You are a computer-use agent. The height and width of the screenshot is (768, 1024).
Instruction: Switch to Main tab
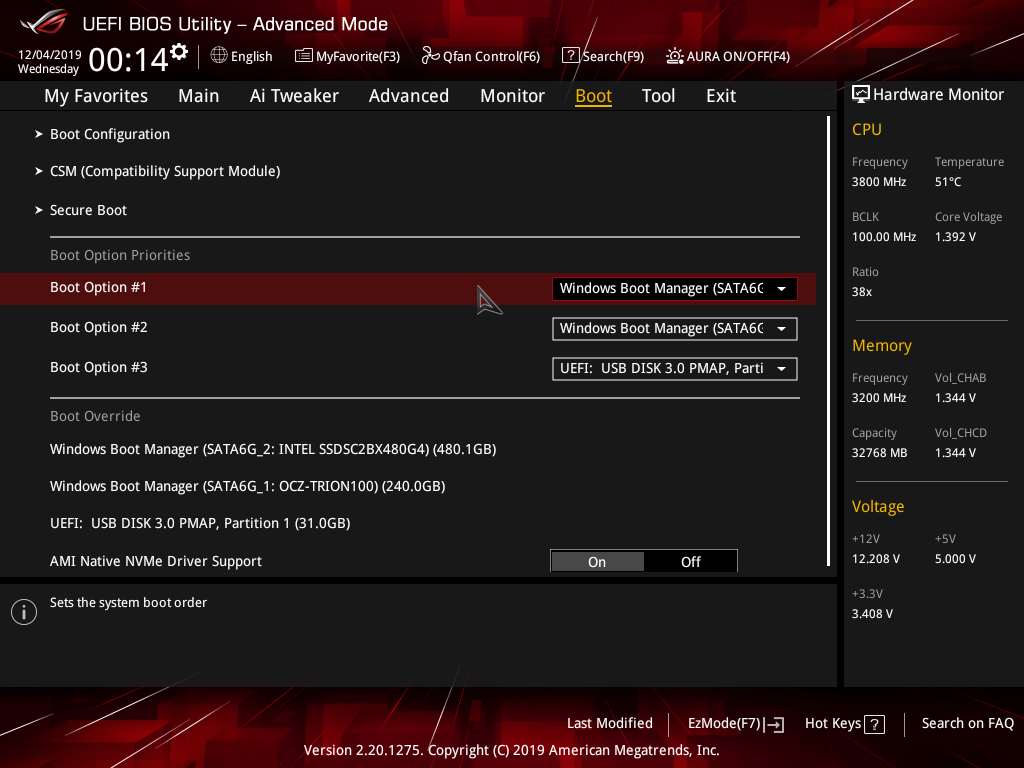pos(199,96)
